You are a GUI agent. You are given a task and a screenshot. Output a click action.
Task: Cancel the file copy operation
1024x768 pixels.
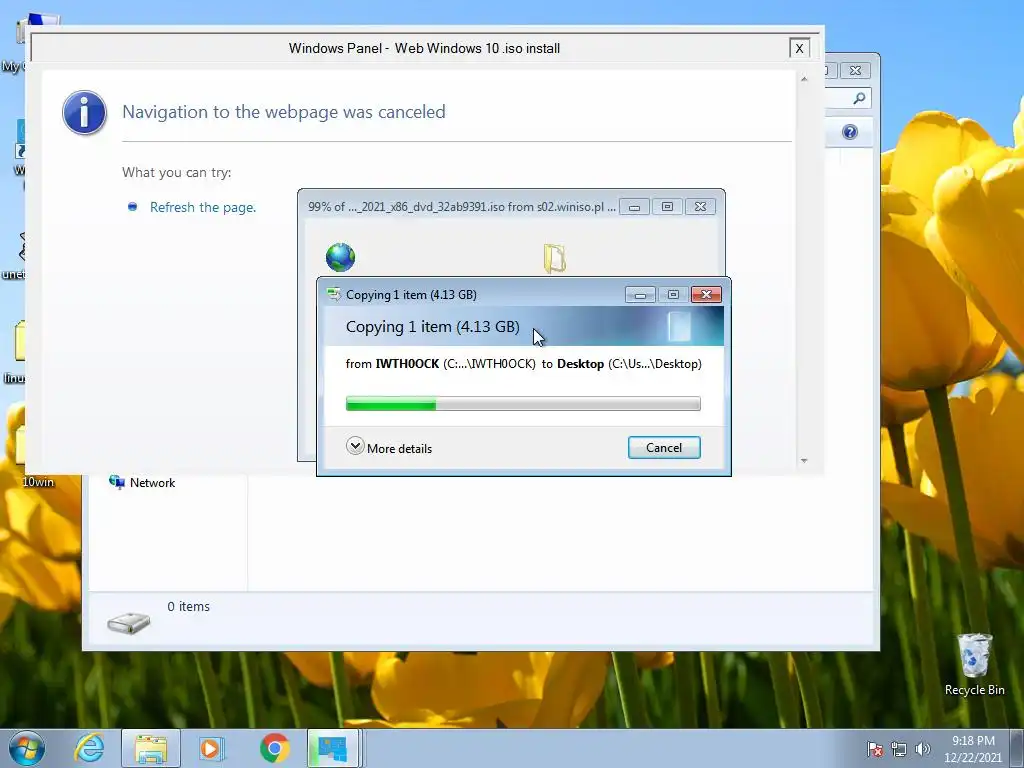(x=664, y=448)
